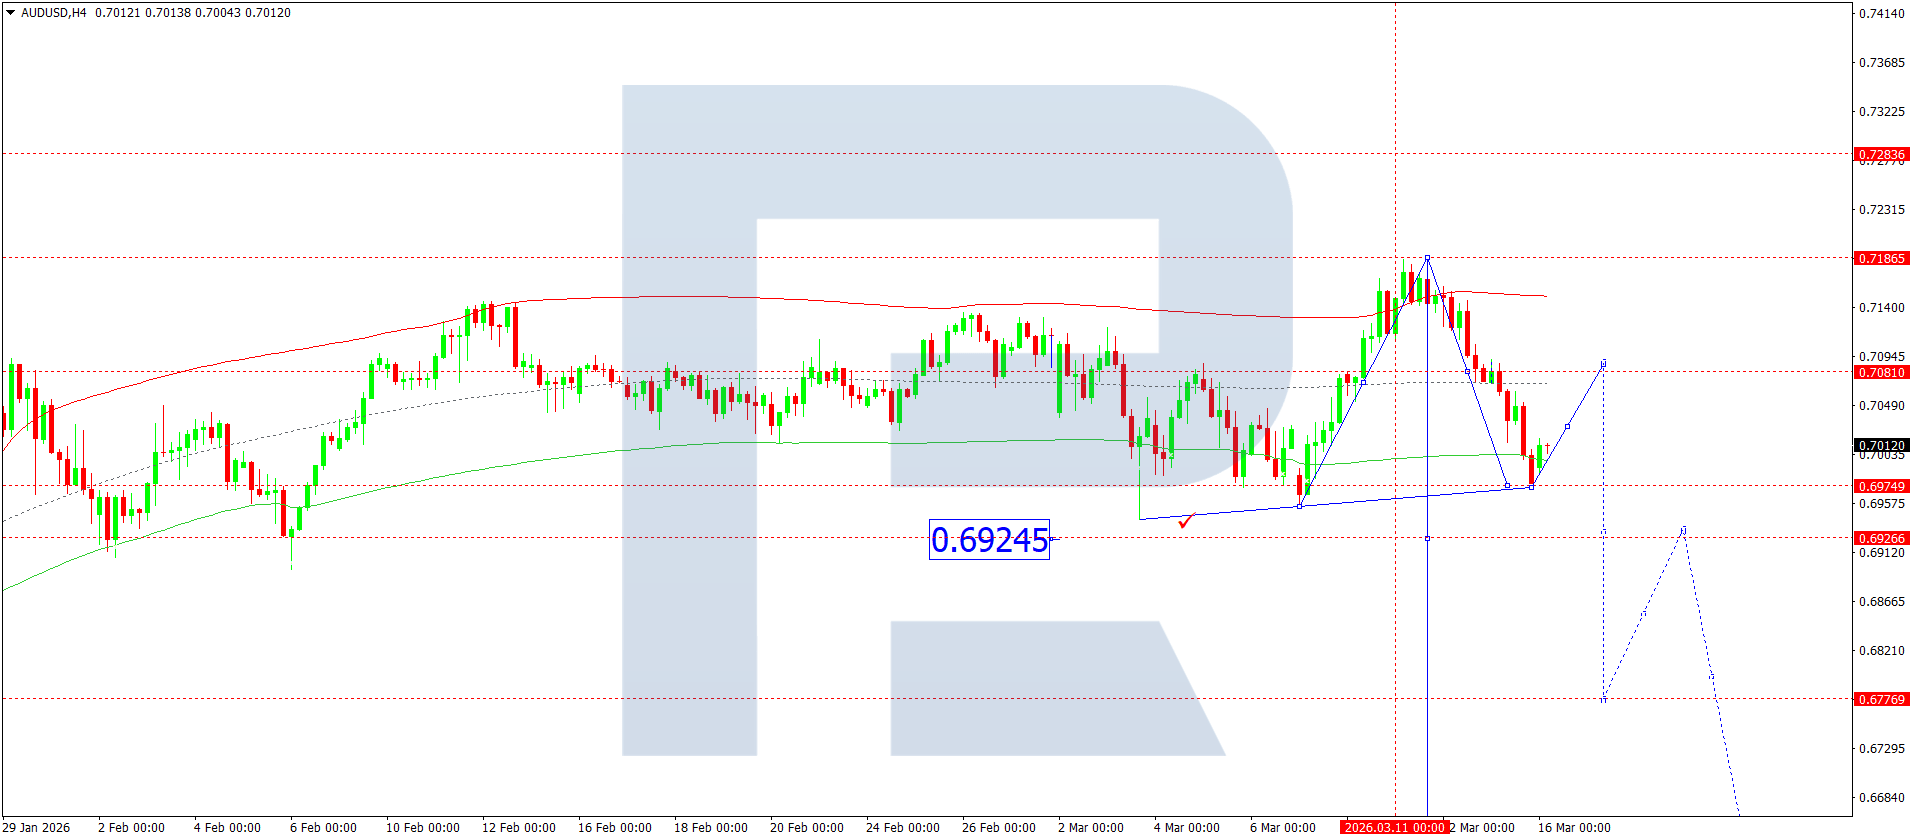1916x840 pixels.
Task: Click the 0.74140 price scale label
Action: (1881, 13)
